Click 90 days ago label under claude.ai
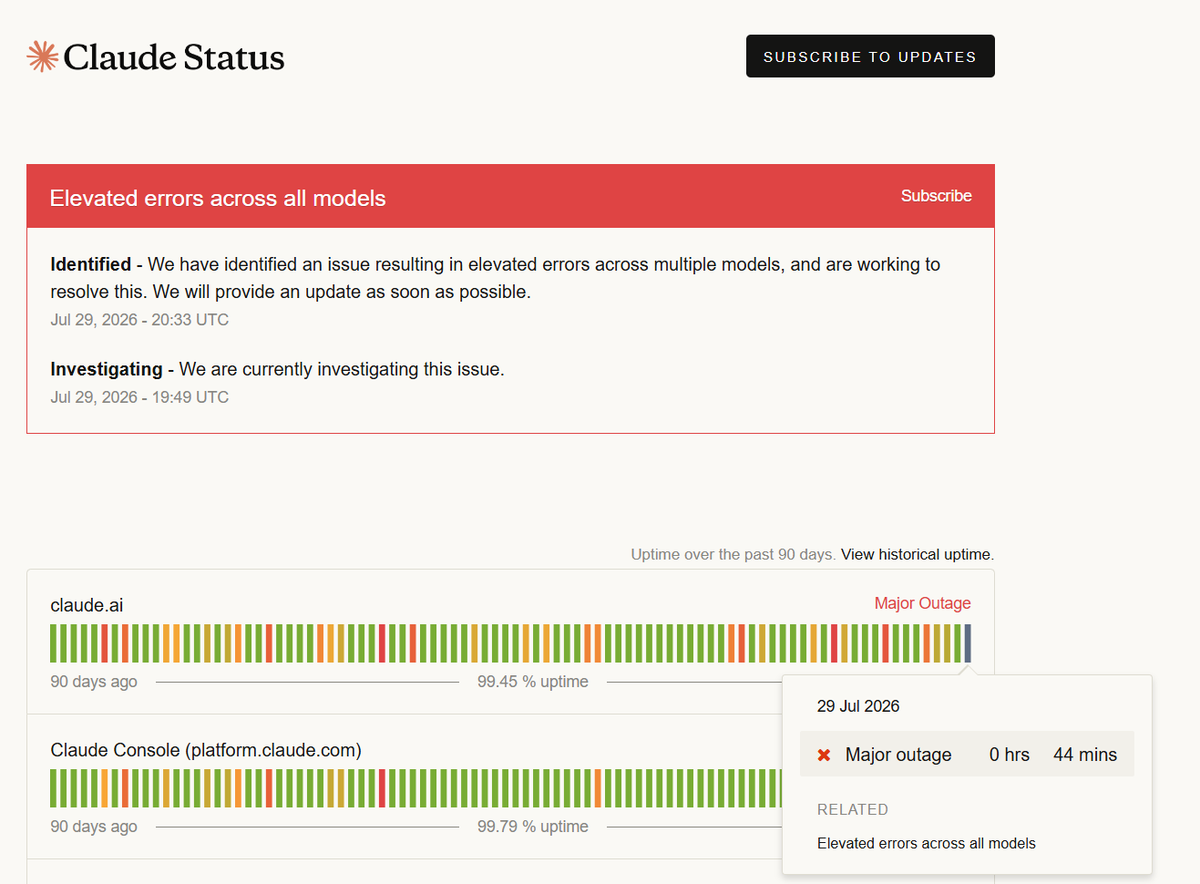1200x884 pixels. click(94, 682)
